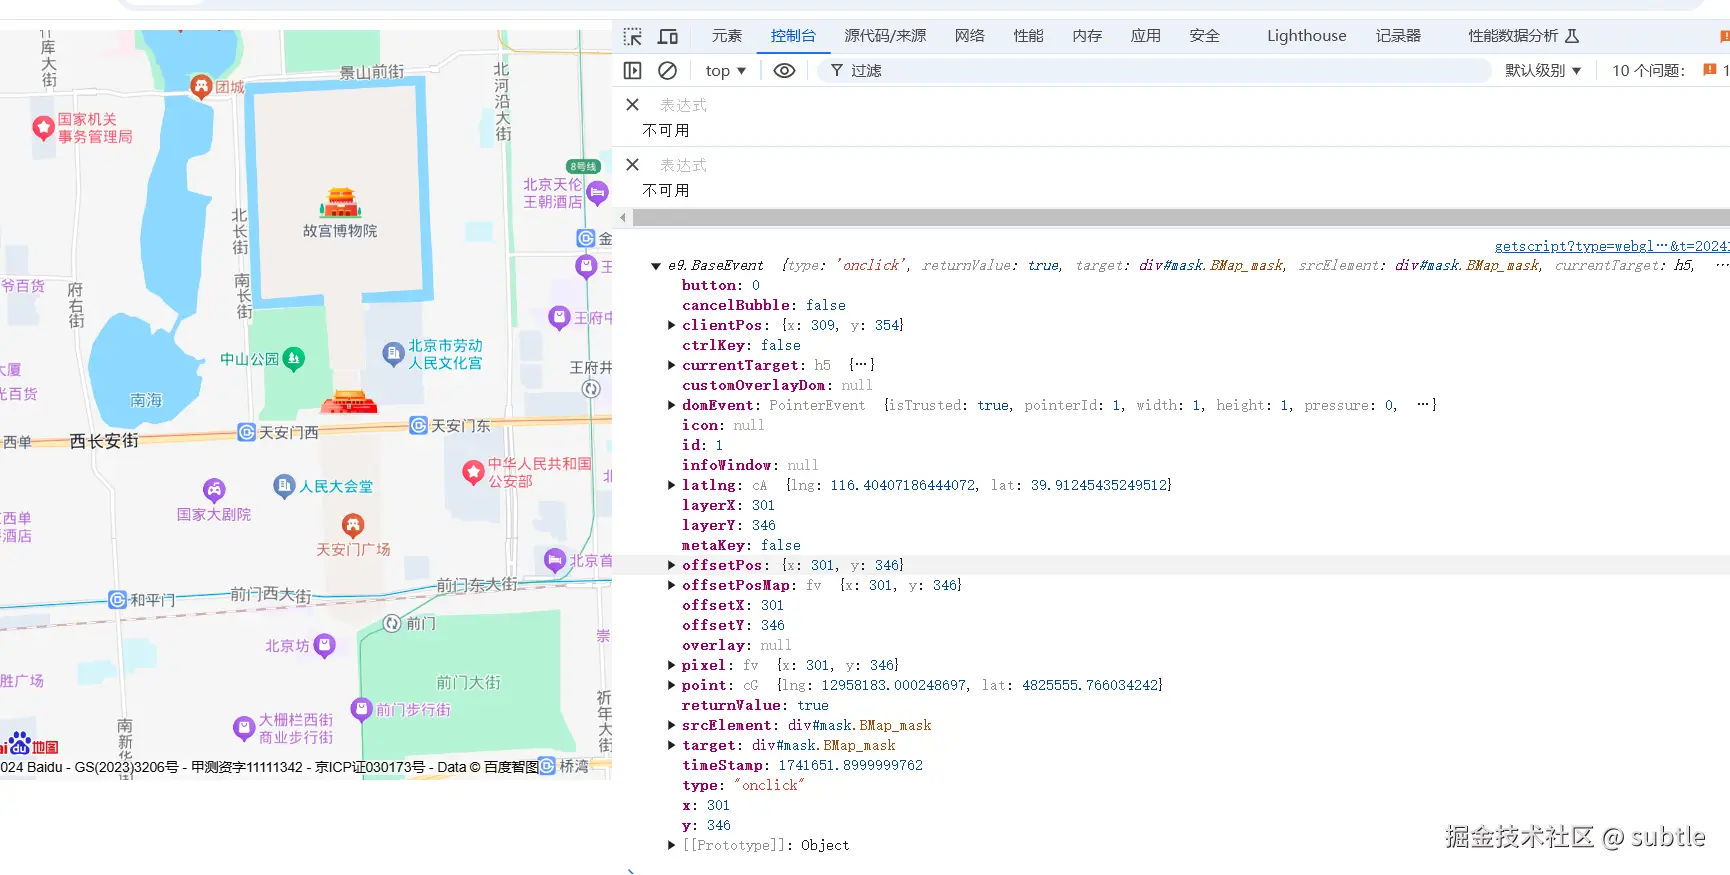Screen dimensions: 1730x875
Task: Switch to the 元素 tab
Action: coord(727,36)
